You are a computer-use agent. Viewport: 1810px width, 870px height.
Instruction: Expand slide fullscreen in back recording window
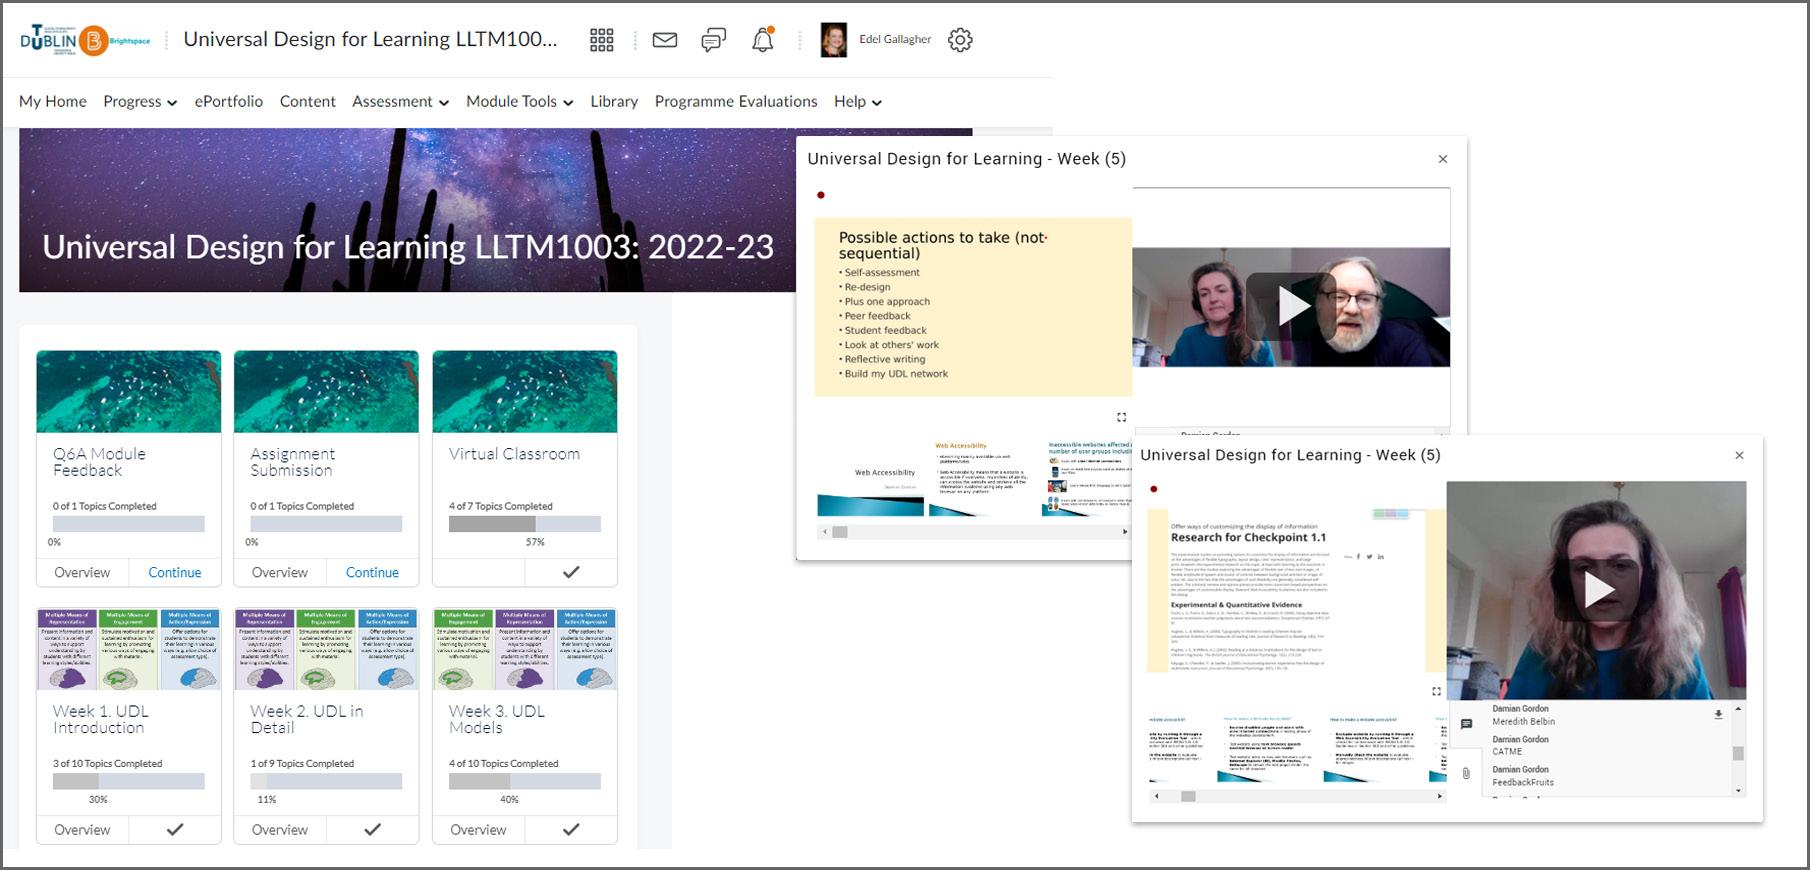(x=1121, y=417)
